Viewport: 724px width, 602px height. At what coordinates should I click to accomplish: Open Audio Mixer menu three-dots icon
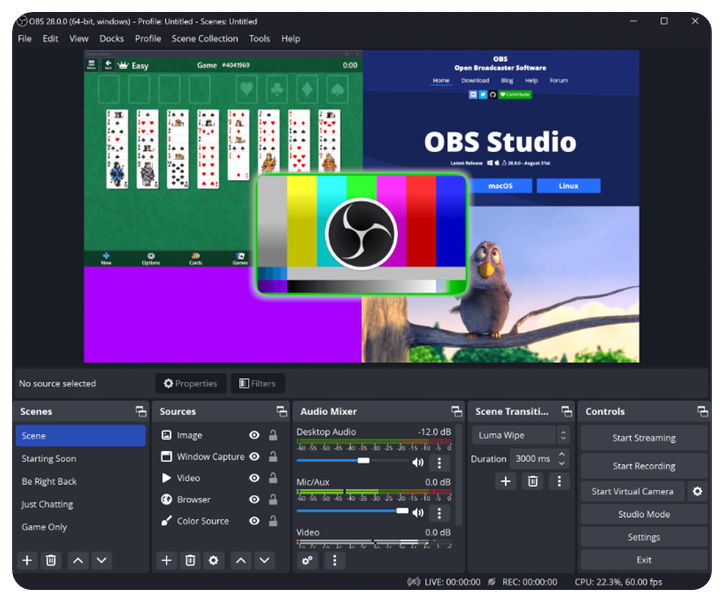click(x=335, y=560)
